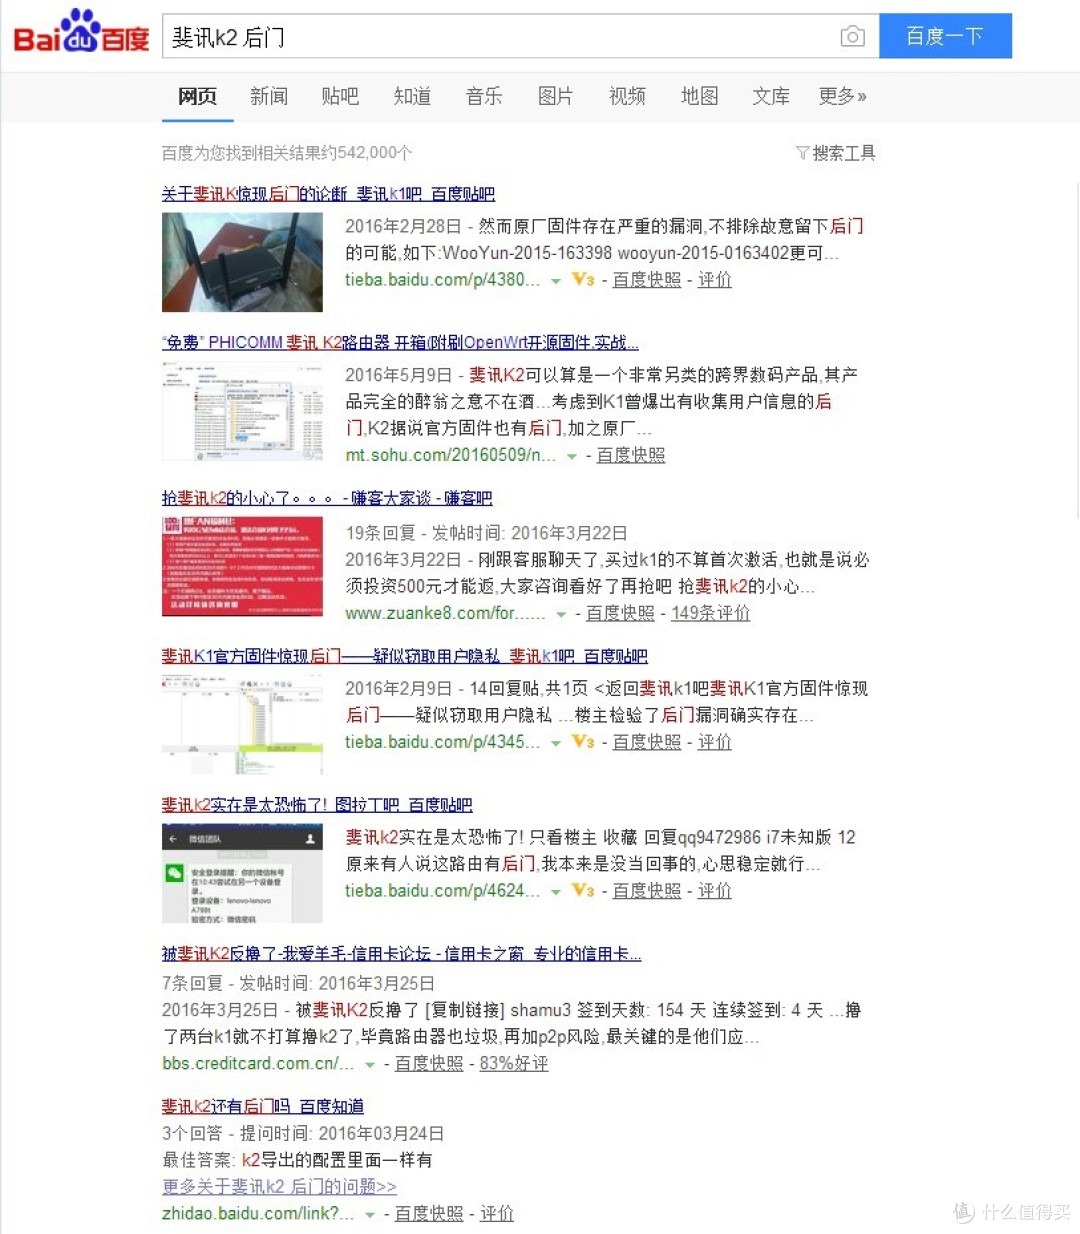Click the 149条评价 link

coord(710,613)
